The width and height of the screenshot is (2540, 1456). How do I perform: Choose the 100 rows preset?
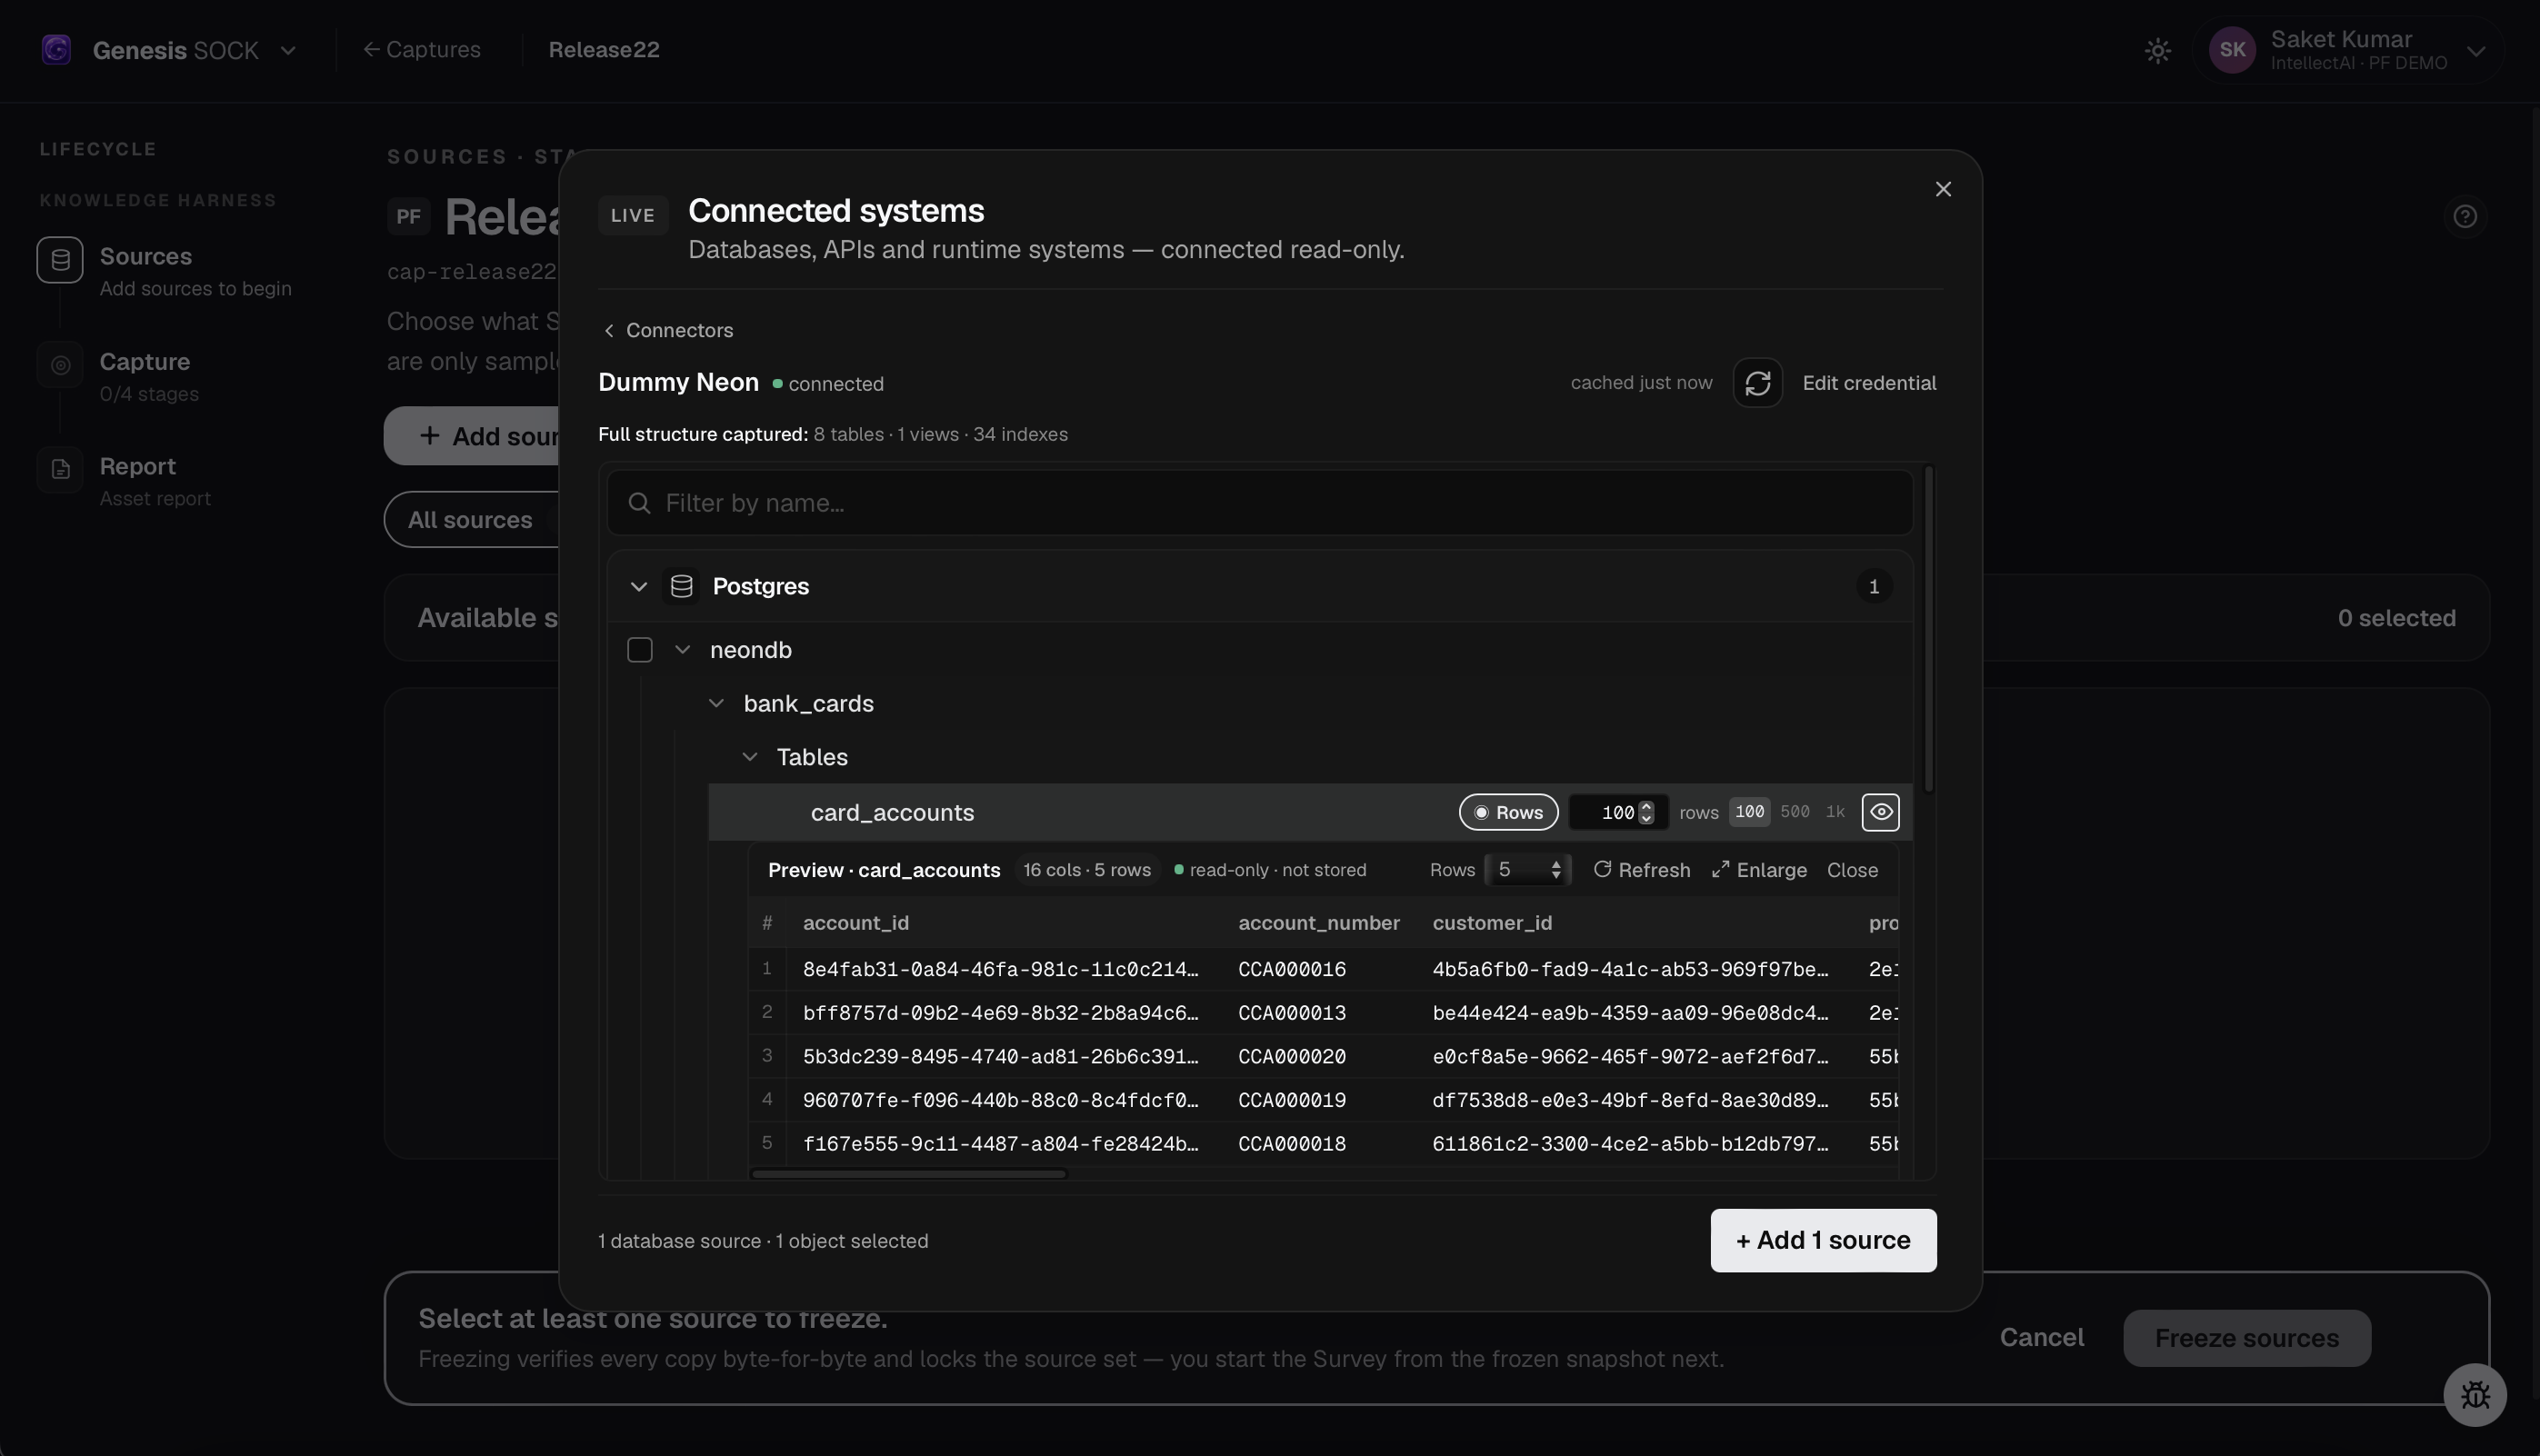1749,812
